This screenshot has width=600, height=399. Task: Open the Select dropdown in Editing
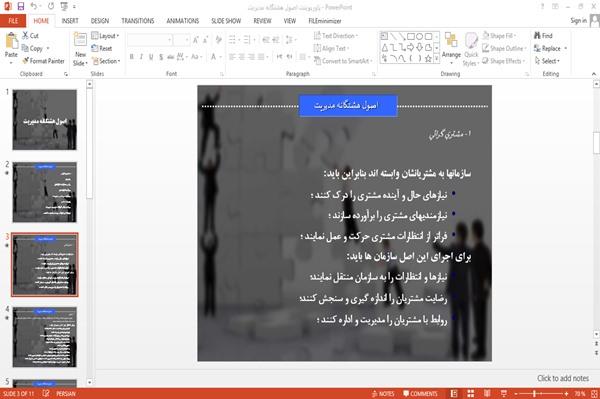coord(547,61)
